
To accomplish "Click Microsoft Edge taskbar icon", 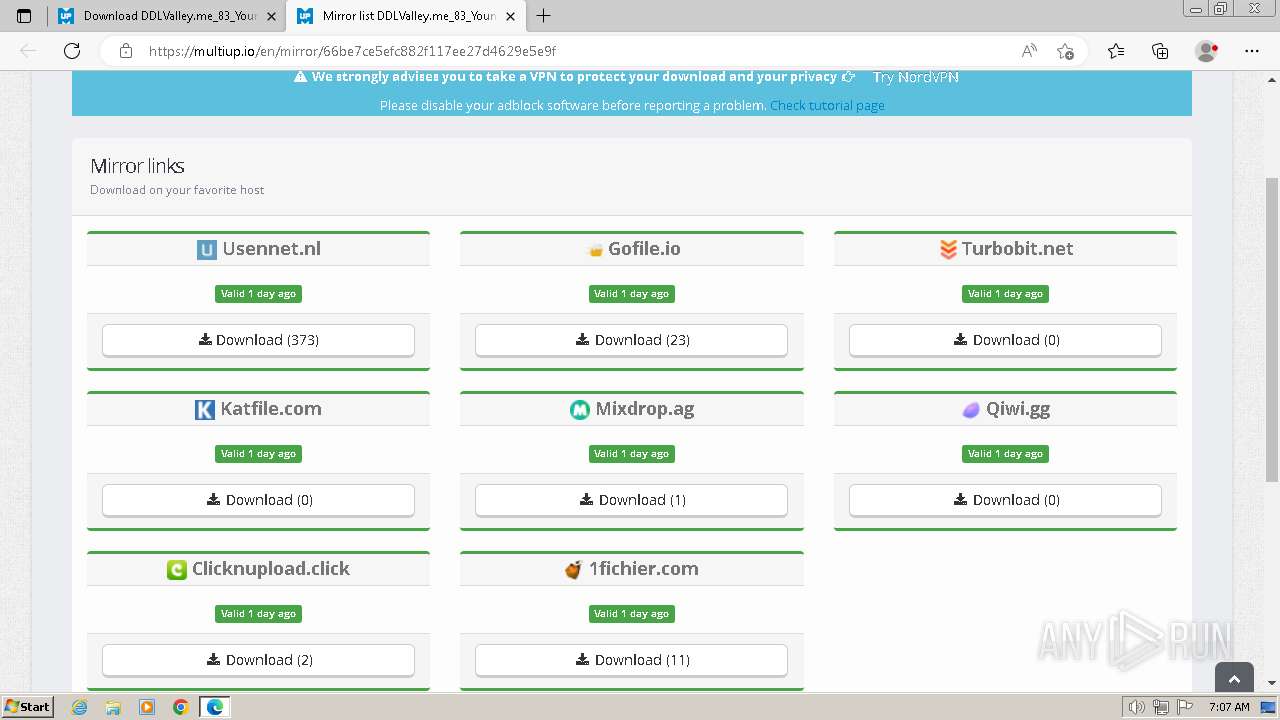I will click(x=214, y=707).
